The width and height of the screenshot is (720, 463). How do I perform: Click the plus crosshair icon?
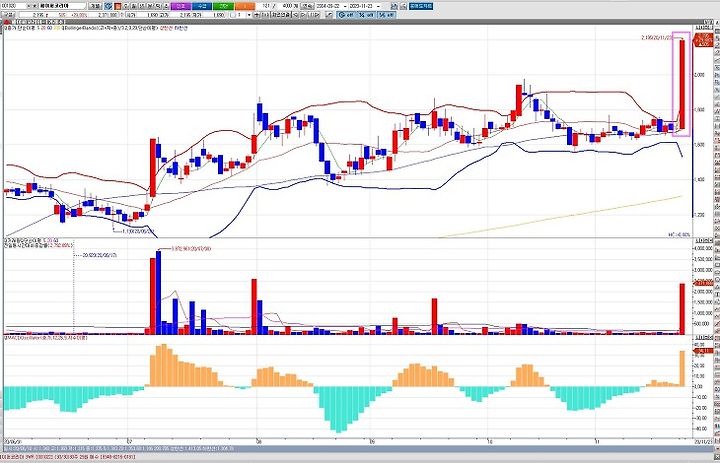pos(257,15)
